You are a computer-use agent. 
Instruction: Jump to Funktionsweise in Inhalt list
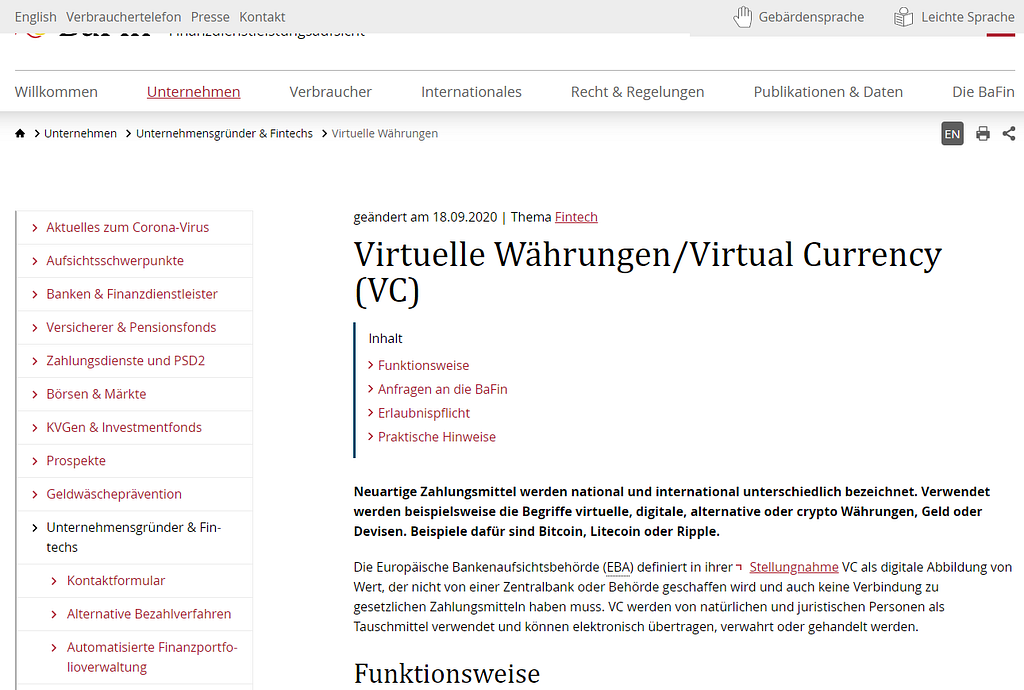(423, 366)
